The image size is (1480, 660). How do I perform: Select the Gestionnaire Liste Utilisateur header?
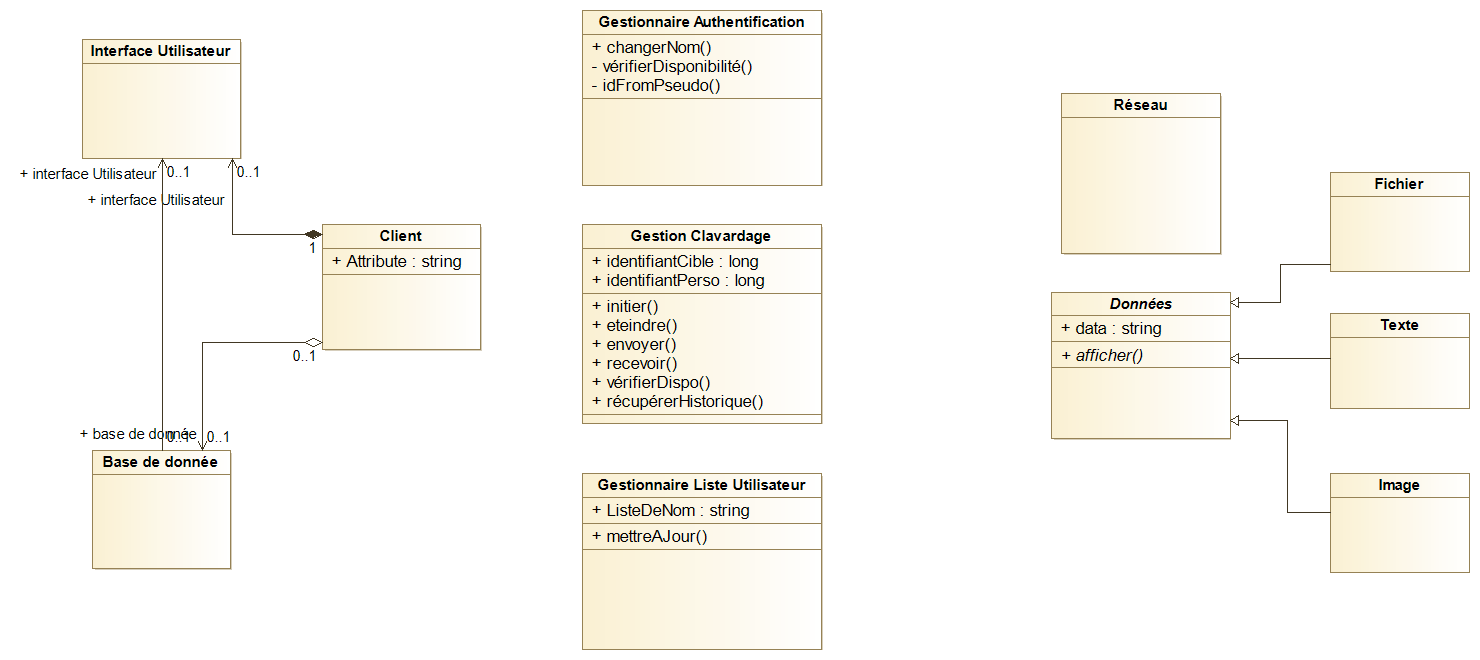701,485
